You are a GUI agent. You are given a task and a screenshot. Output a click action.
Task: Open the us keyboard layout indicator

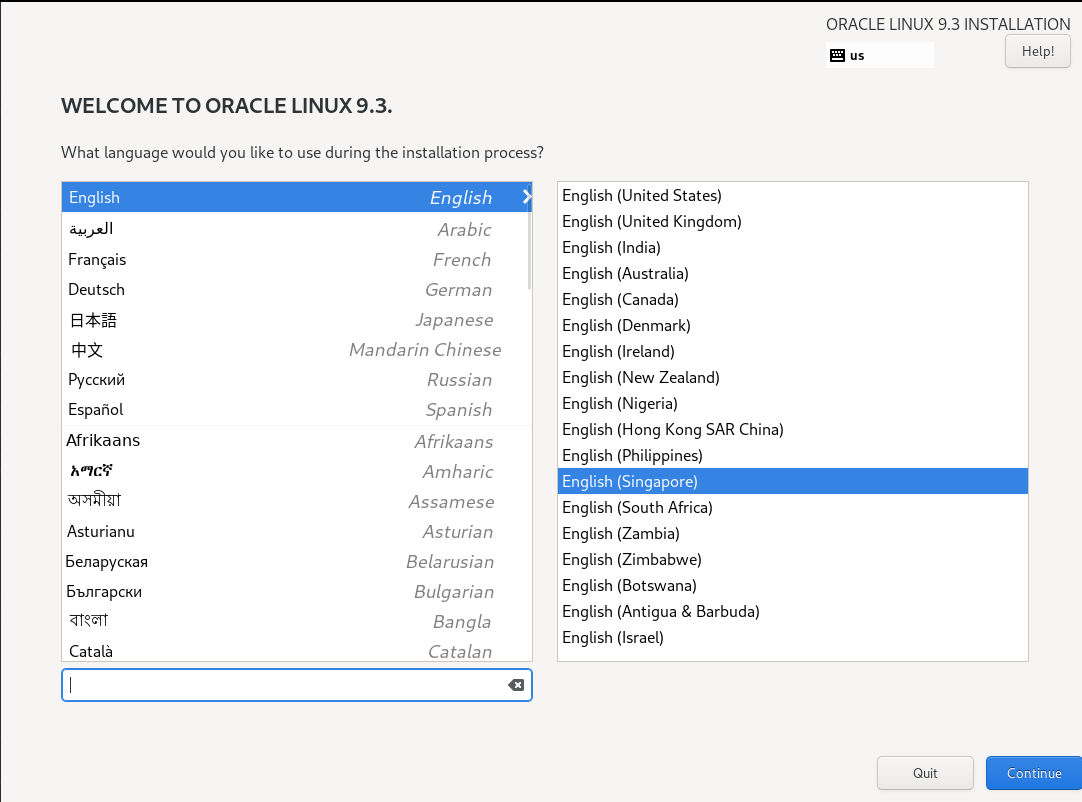click(x=879, y=55)
